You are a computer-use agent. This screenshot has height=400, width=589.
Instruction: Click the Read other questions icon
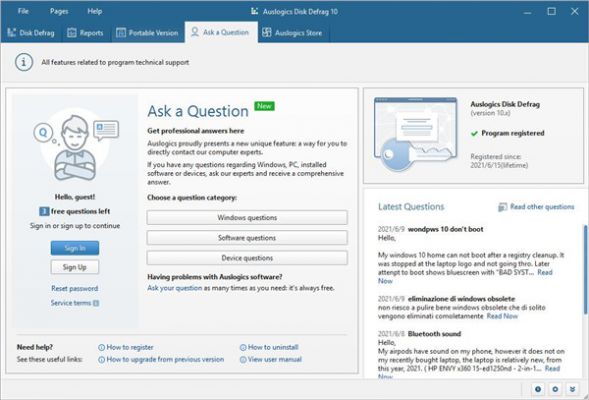click(x=503, y=207)
